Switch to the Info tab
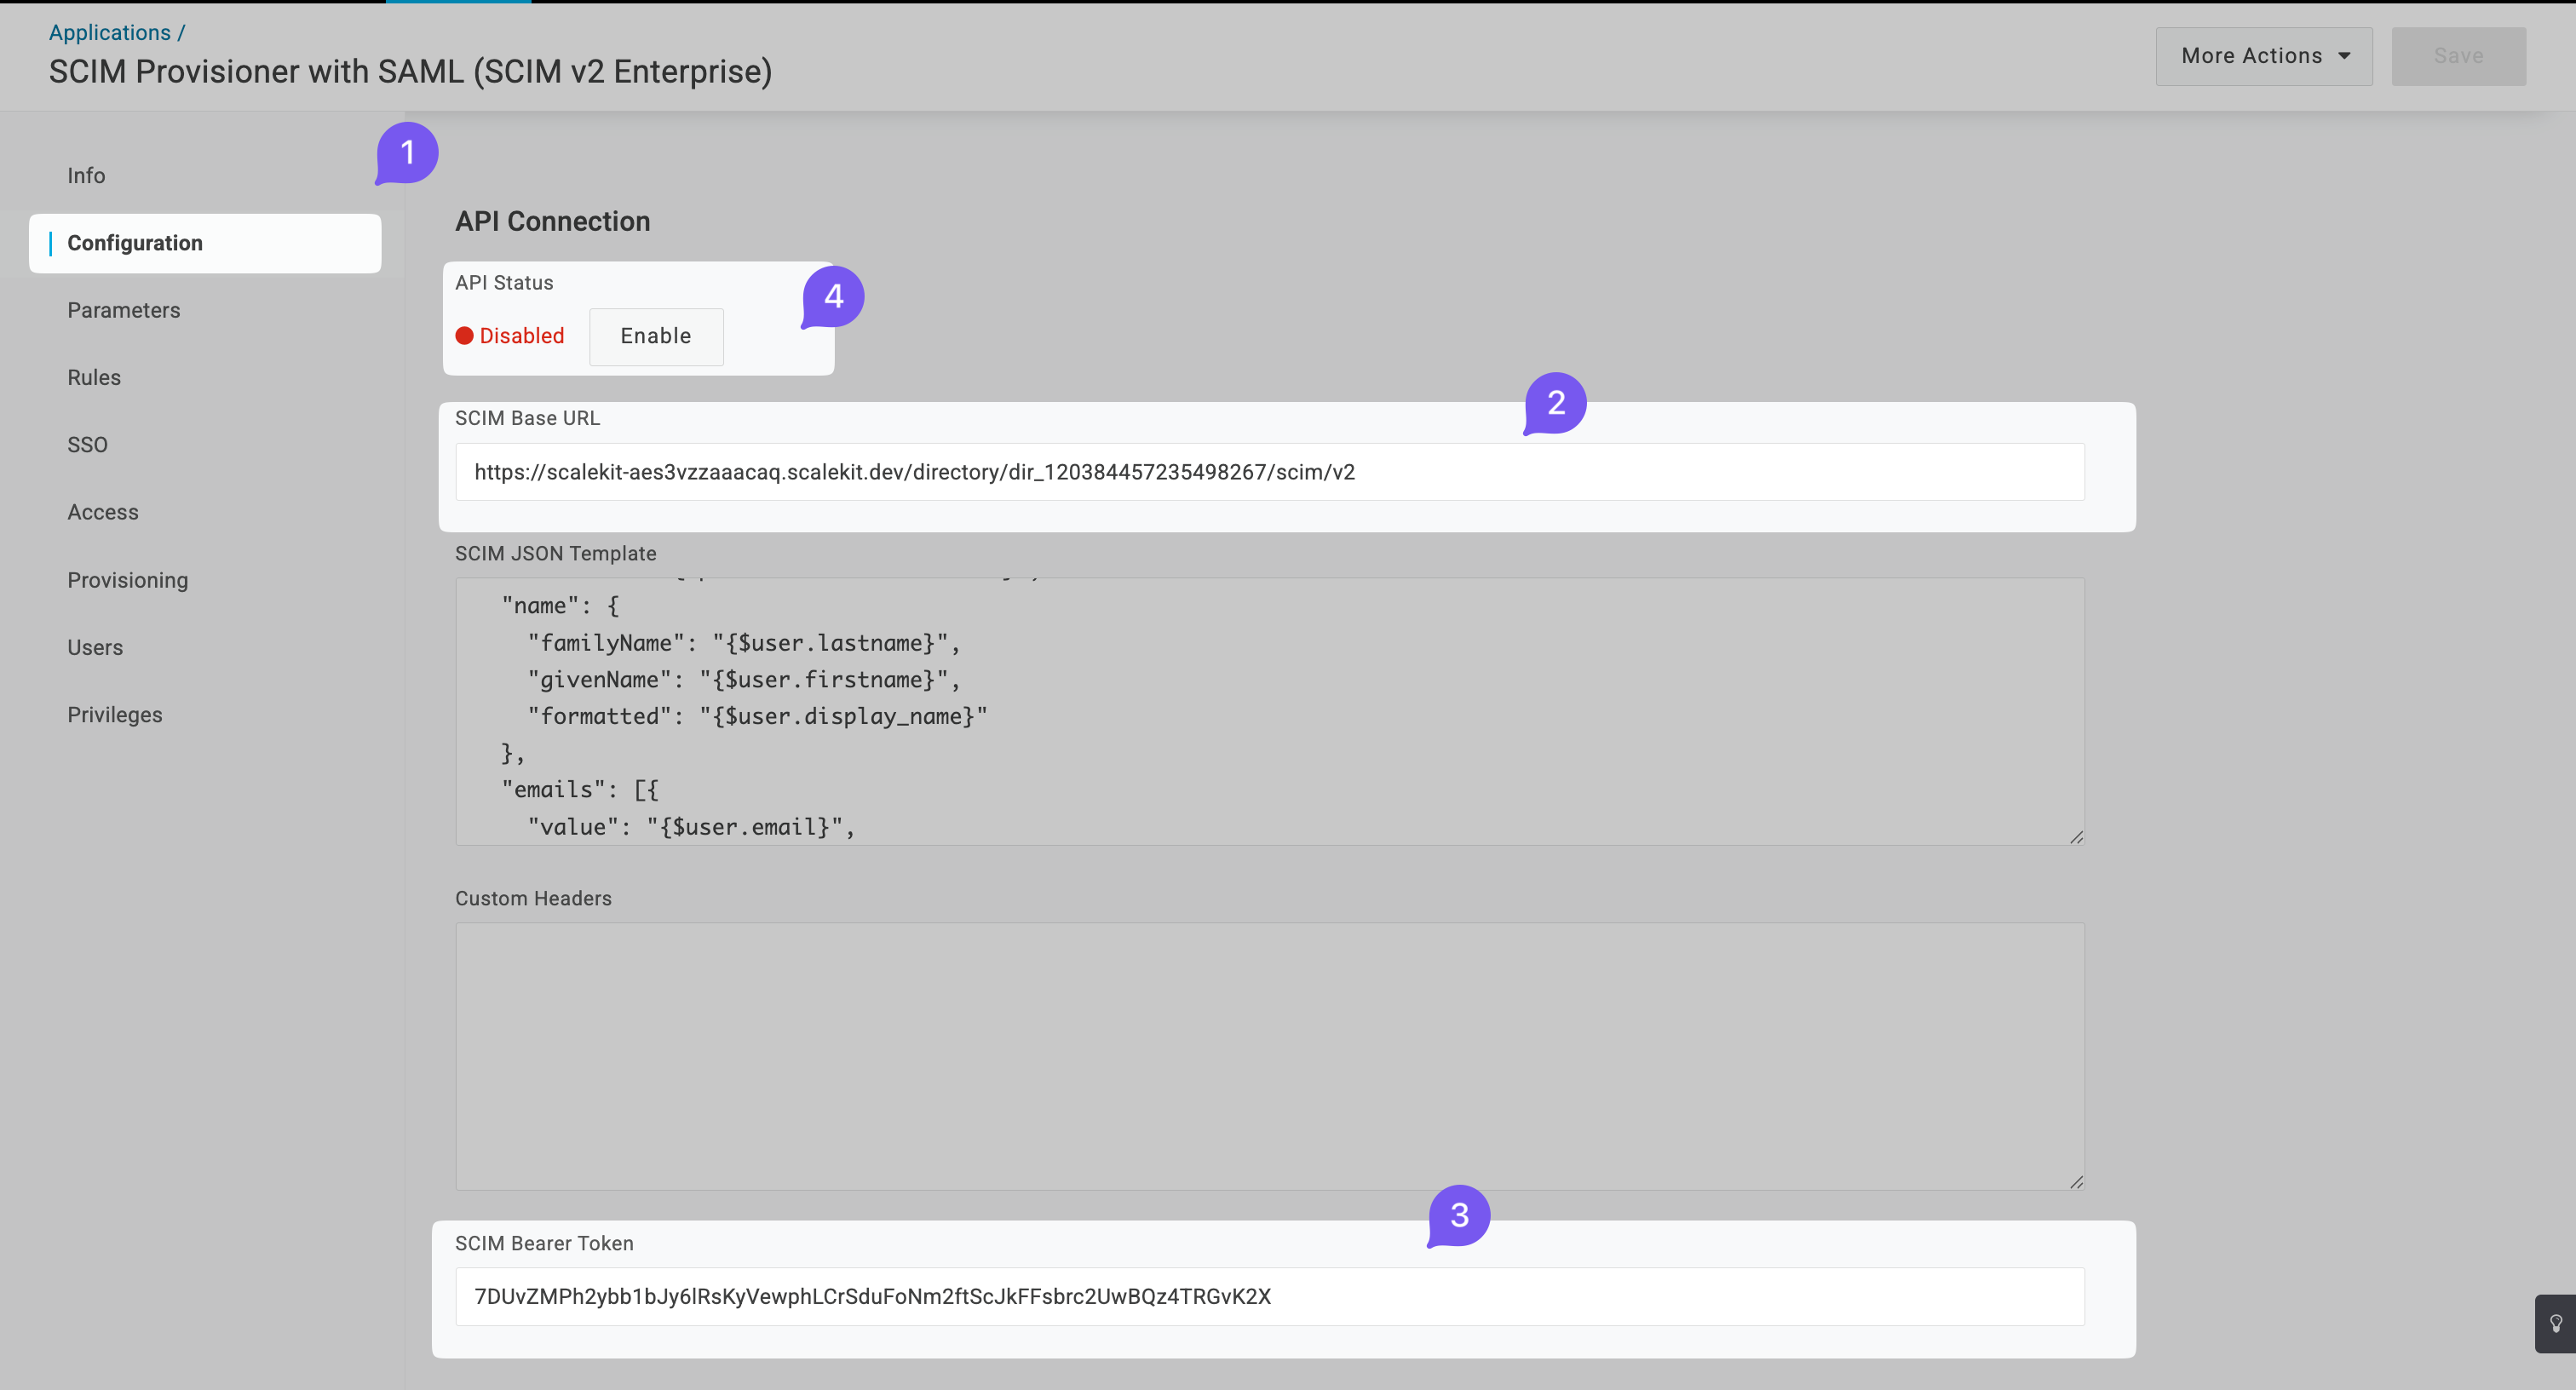2576x1390 pixels. [x=86, y=175]
